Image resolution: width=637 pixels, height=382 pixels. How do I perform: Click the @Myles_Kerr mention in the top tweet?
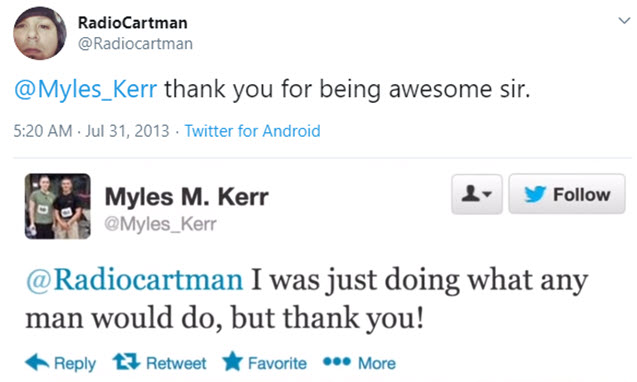click(85, 89)
